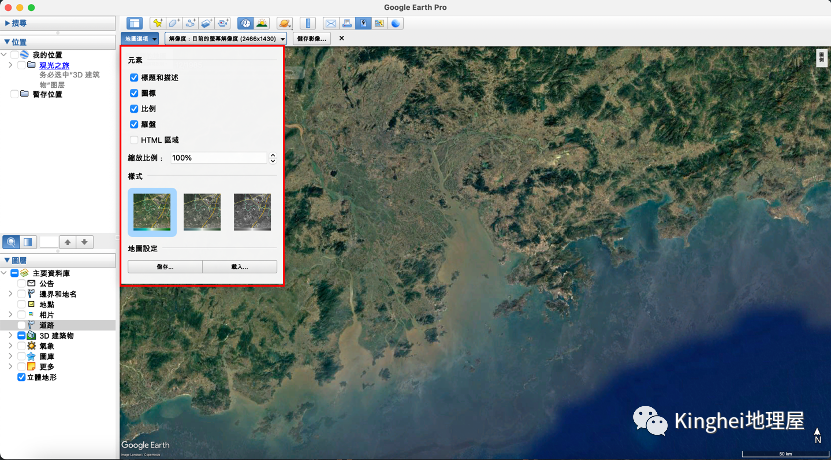The width and height of the screenshot is (832, 460).
Task: Uncheck the 立體地形 layer checkbox
Action: 22,378
